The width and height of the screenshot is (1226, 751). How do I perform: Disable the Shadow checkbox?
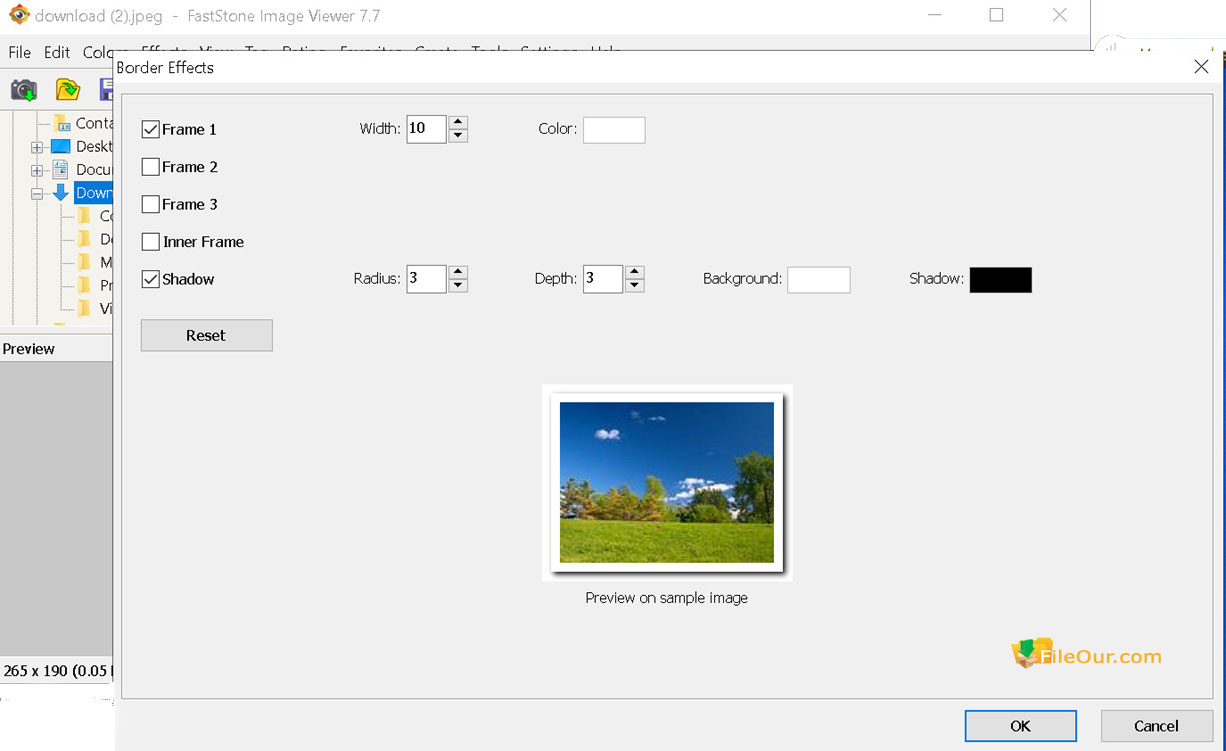point(151,279)
